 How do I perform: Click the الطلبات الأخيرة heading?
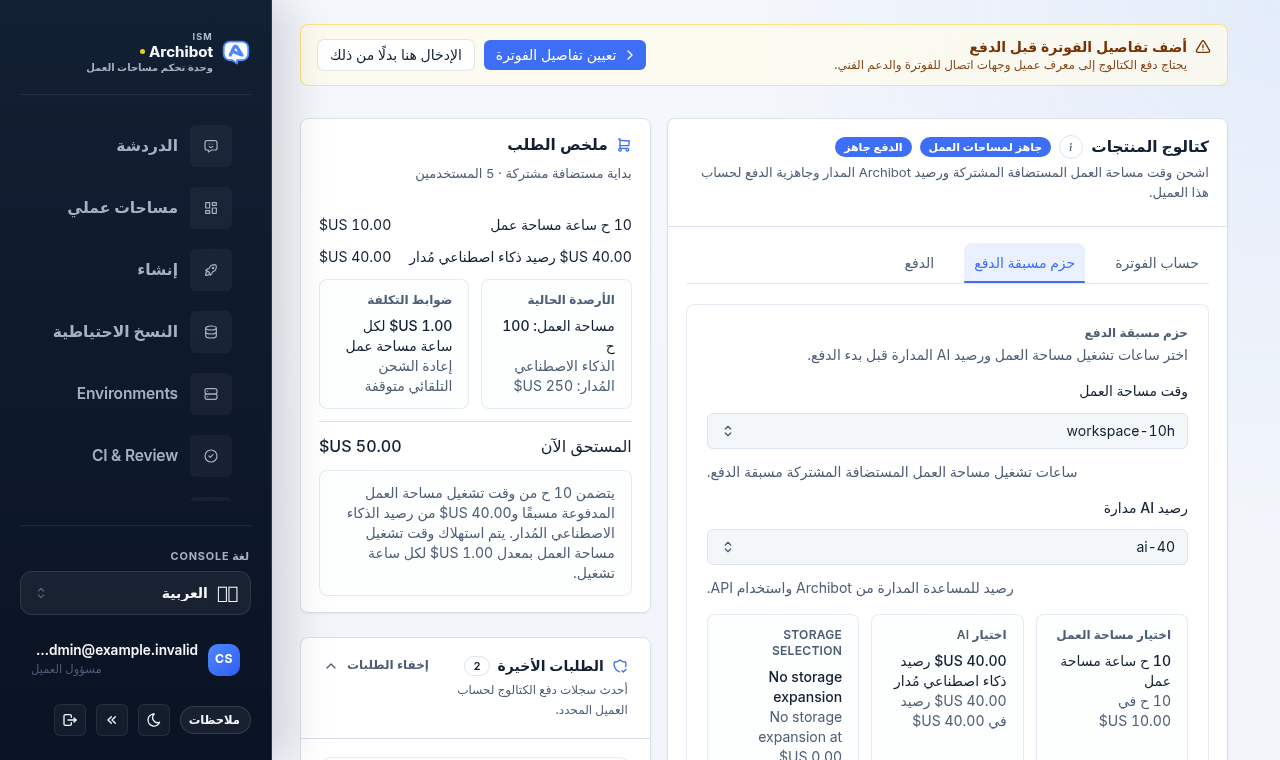click(550, 666)
